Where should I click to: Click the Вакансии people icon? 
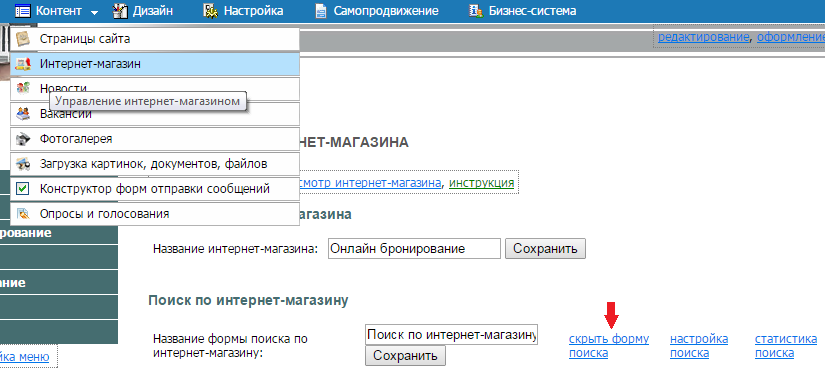(x=23, y=114)
